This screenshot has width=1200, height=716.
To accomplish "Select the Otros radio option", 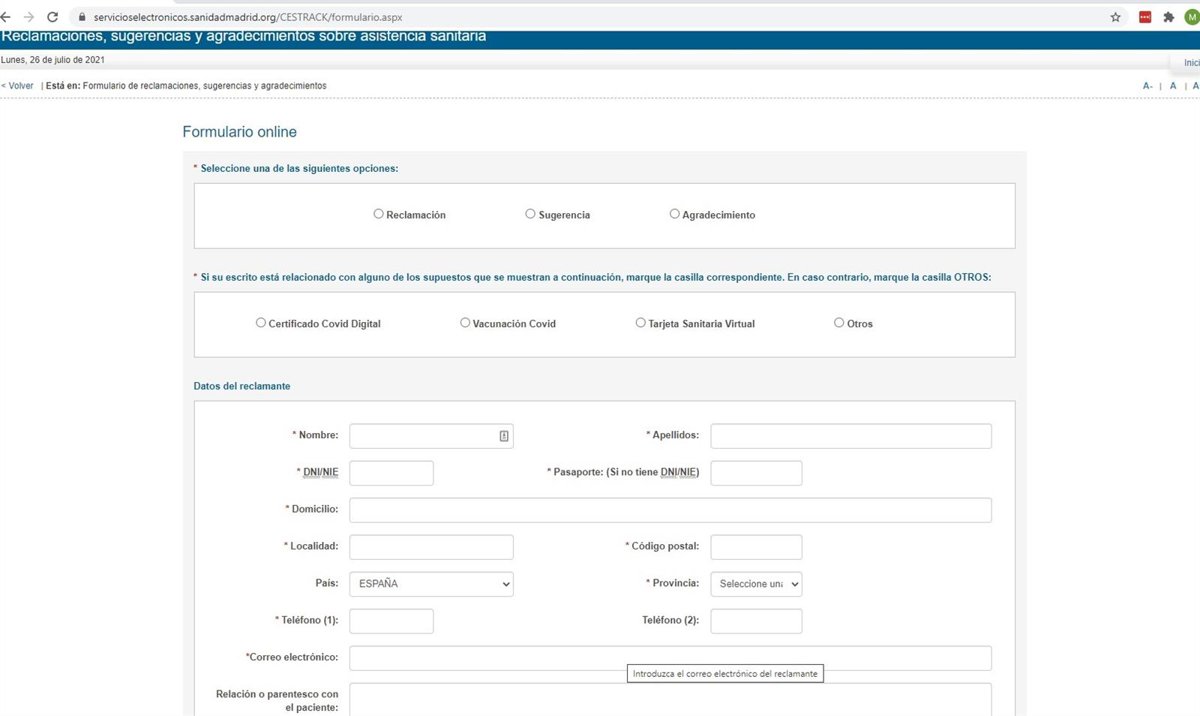I will pyautogui.click(x=839, y=323).
